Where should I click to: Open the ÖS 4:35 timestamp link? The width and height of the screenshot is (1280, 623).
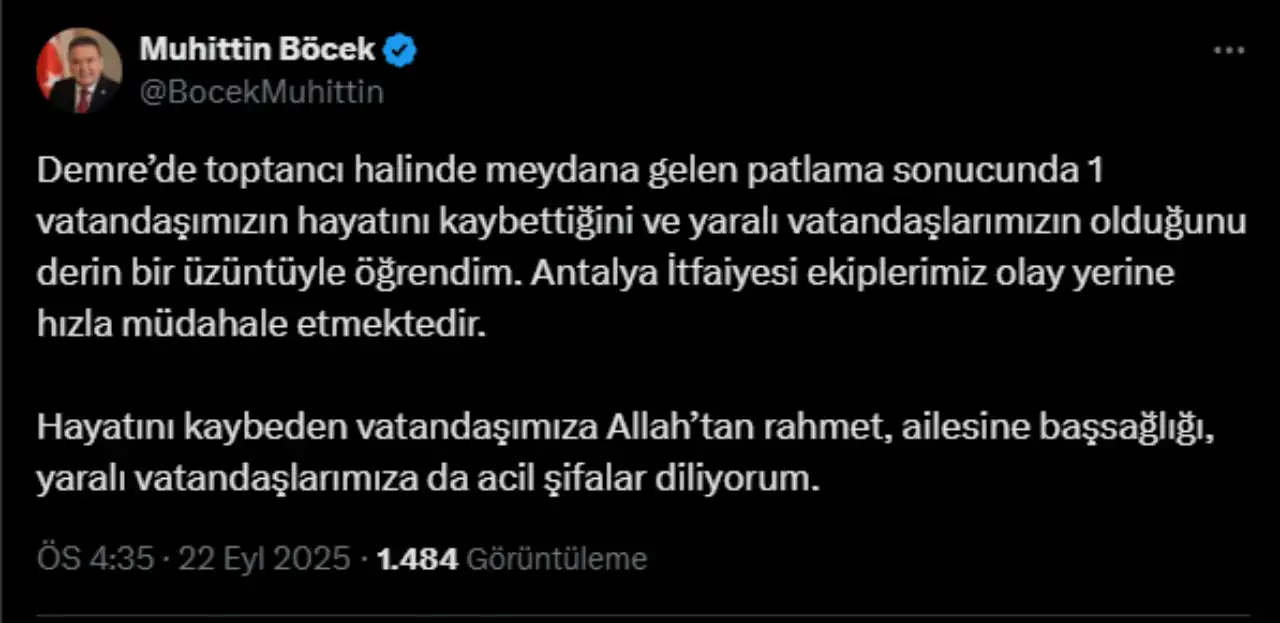pyautogui.click(x=96, y=558)
